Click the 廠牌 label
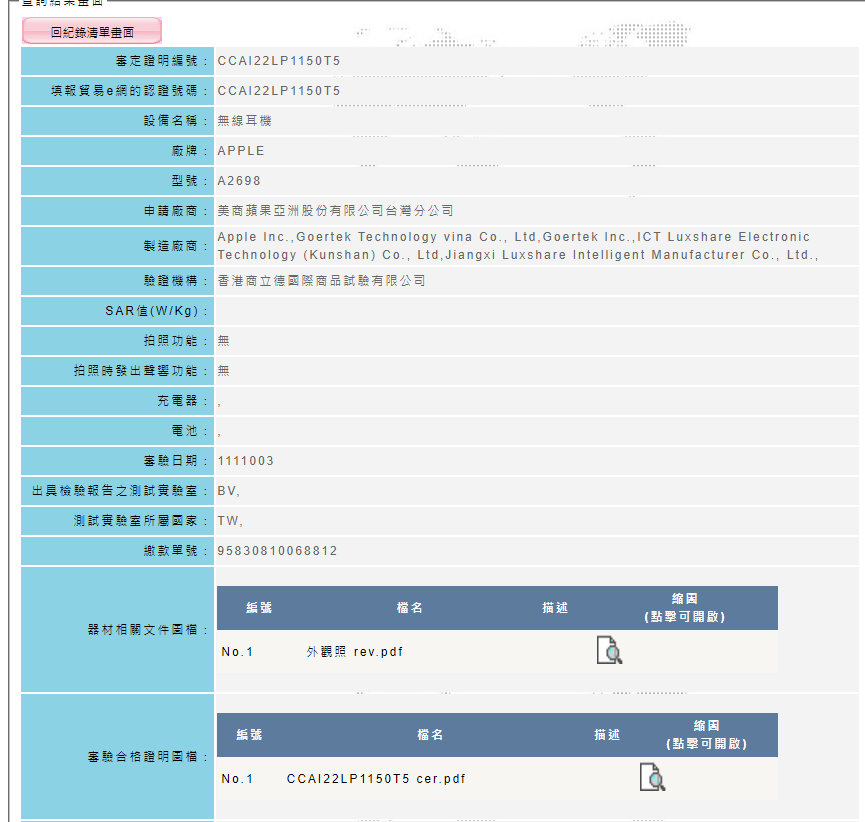The height and width of the screenshot is (822, 865). coord(189,151)
